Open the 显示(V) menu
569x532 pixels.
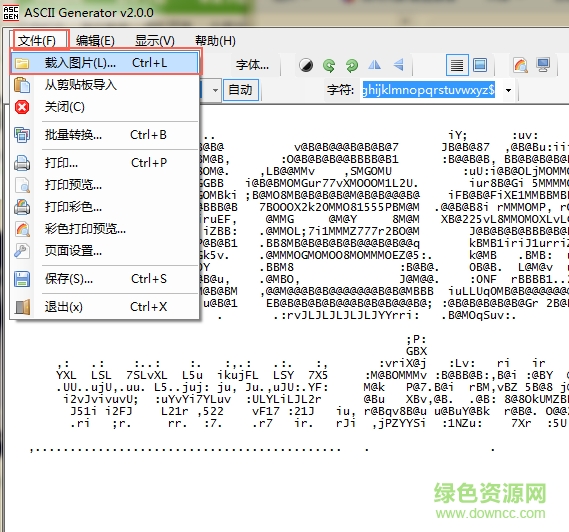[155, 40]
